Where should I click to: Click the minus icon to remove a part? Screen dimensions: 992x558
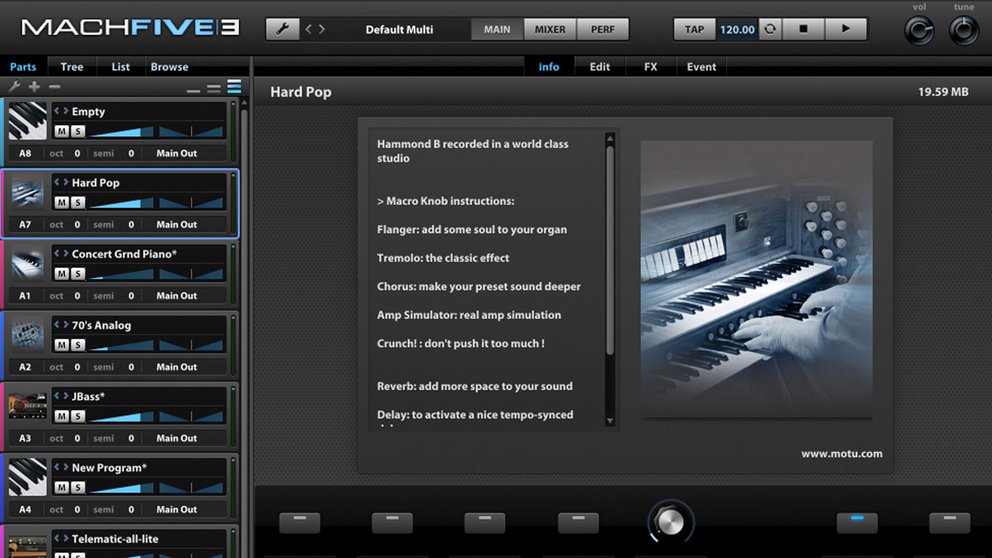coord(54,88)
